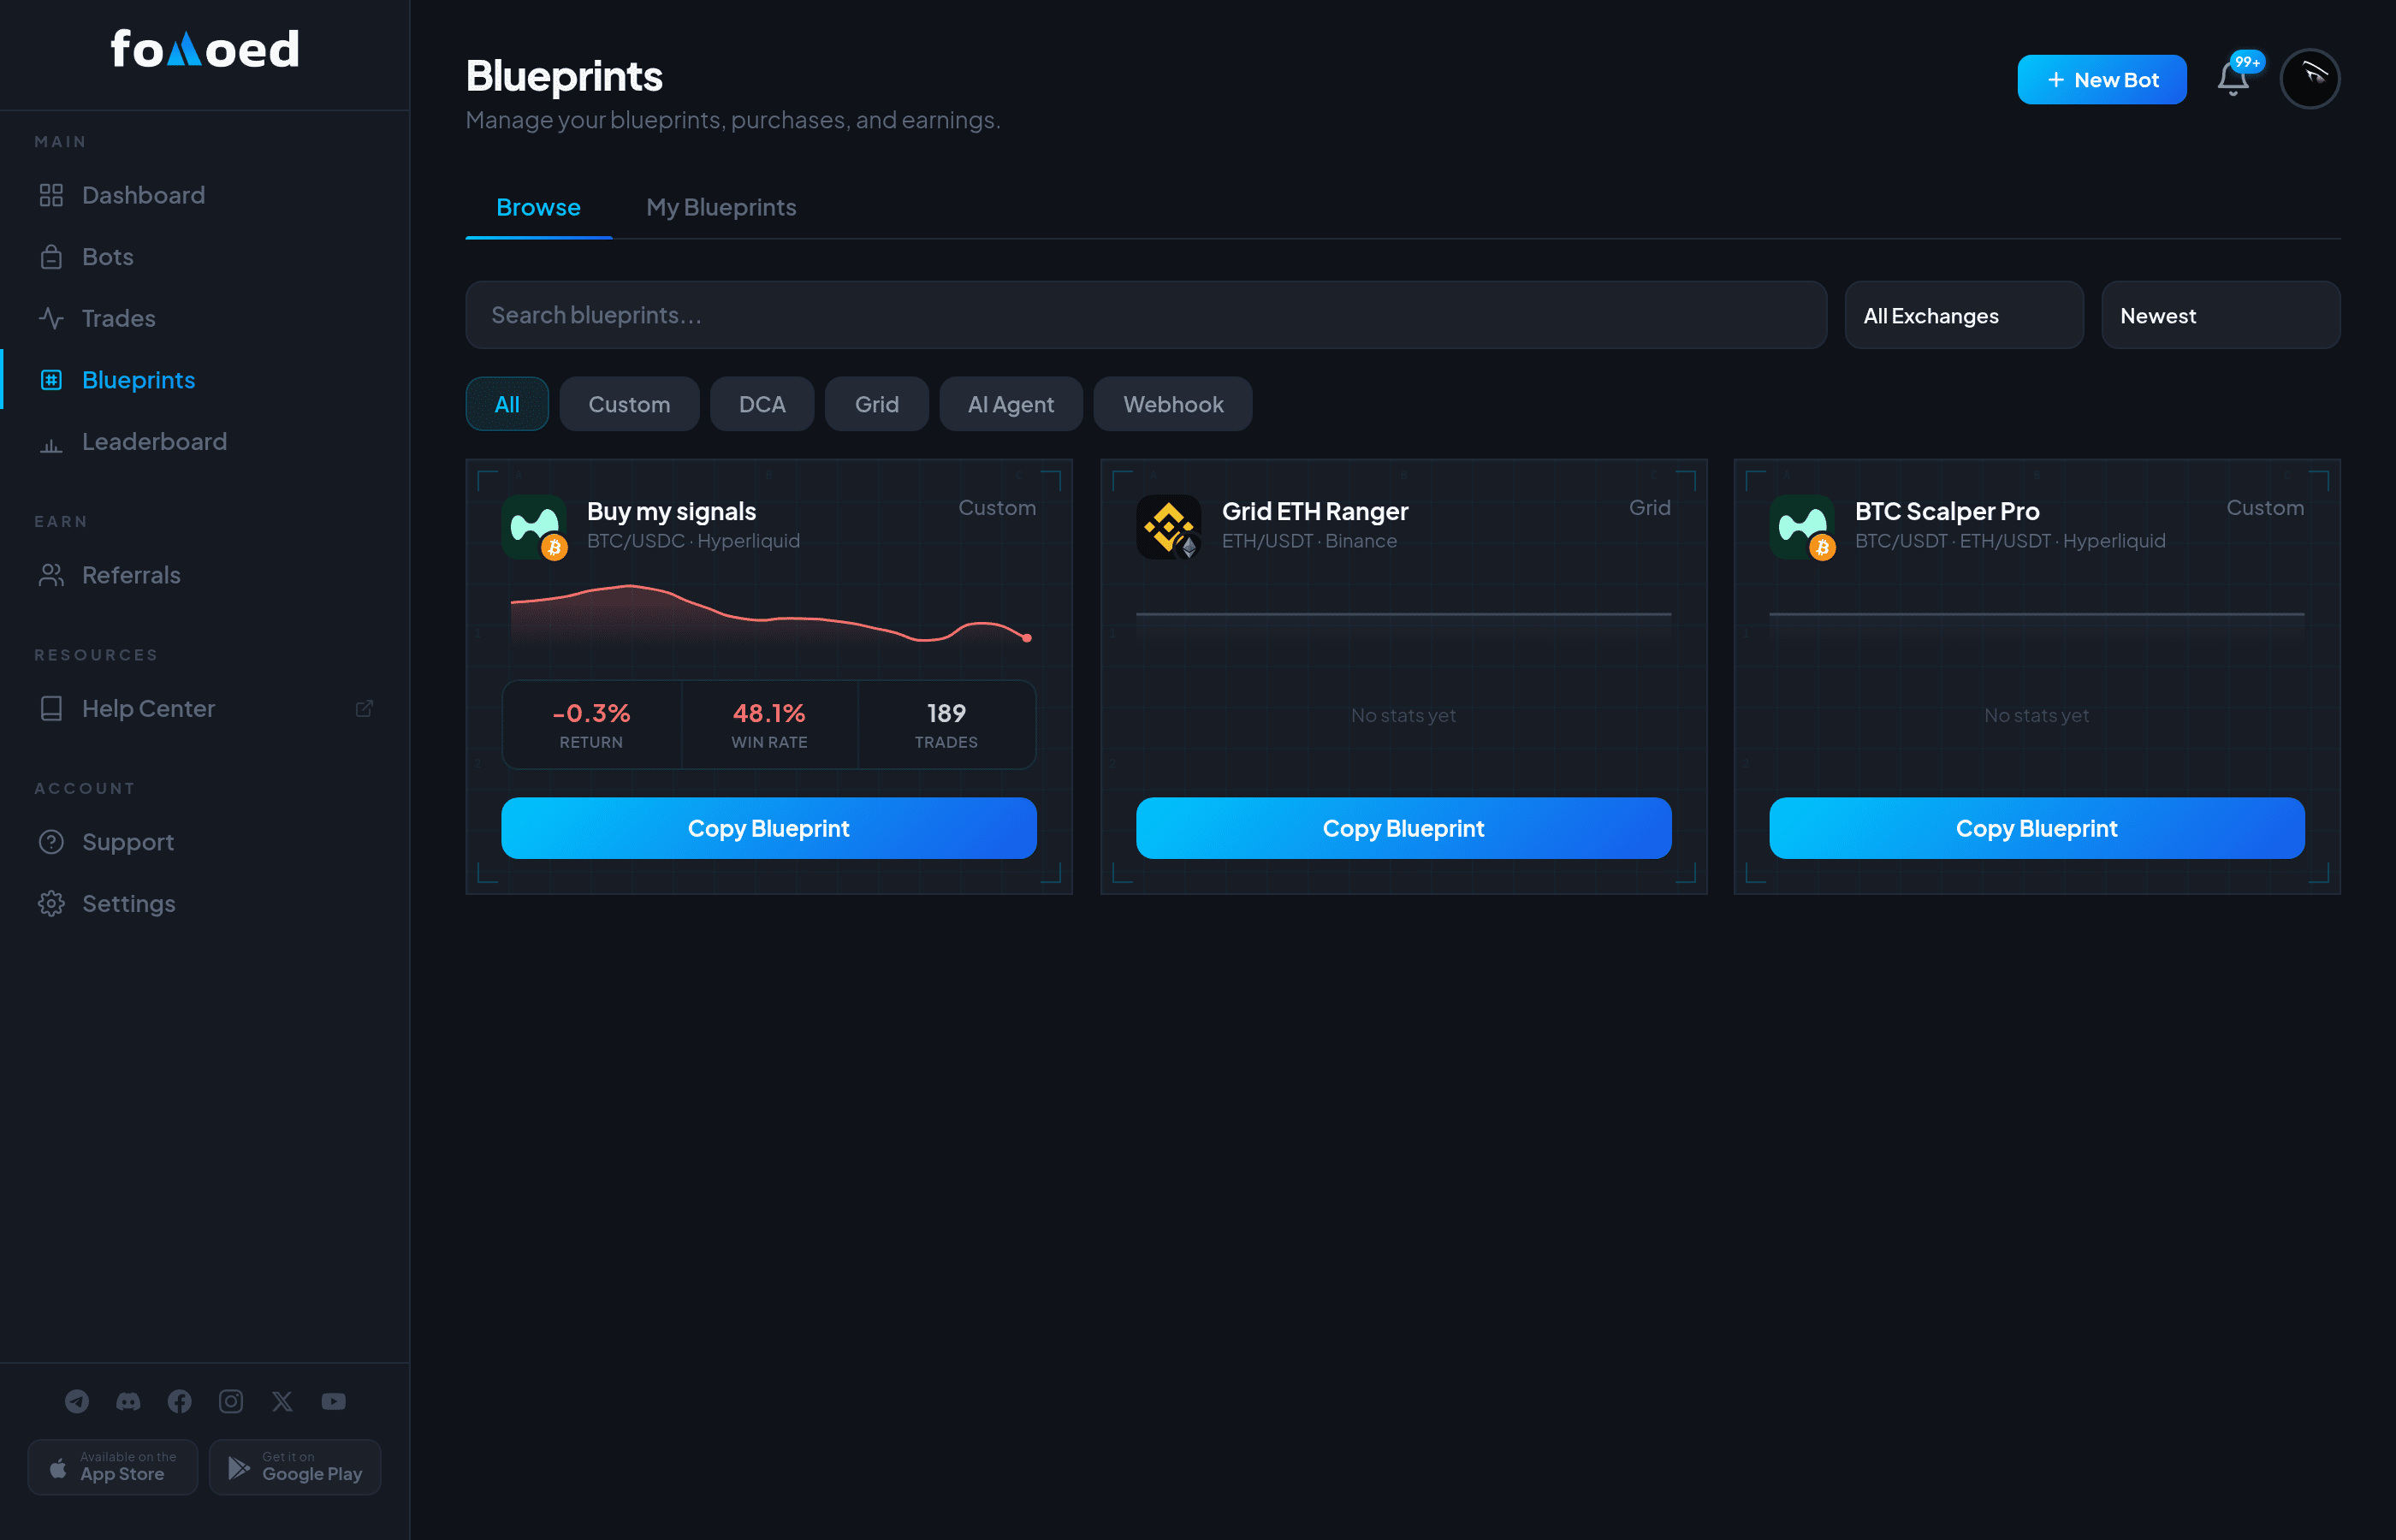2396x1540 pixels.
Task: Switch to the Browse tab
Action: coord(538,207)
